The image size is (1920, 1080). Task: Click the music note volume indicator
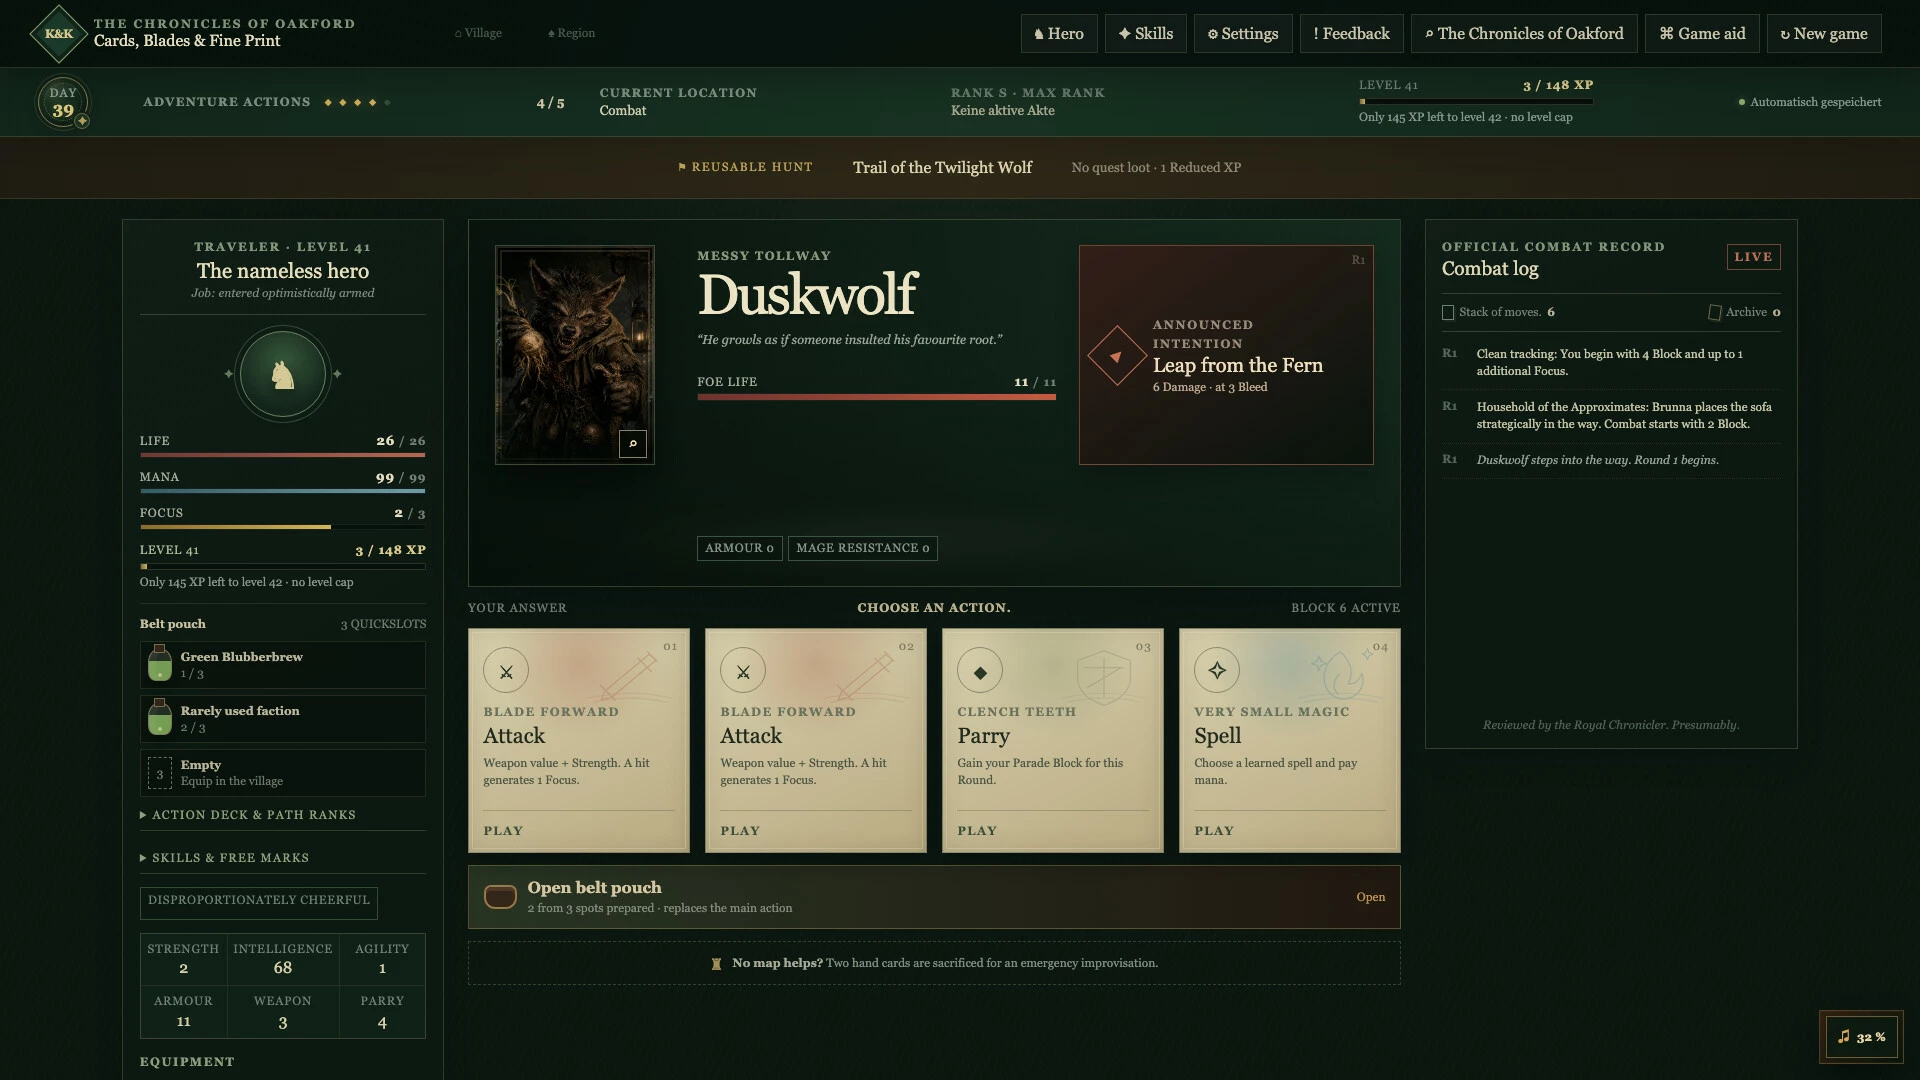tap(1863, 1037)
